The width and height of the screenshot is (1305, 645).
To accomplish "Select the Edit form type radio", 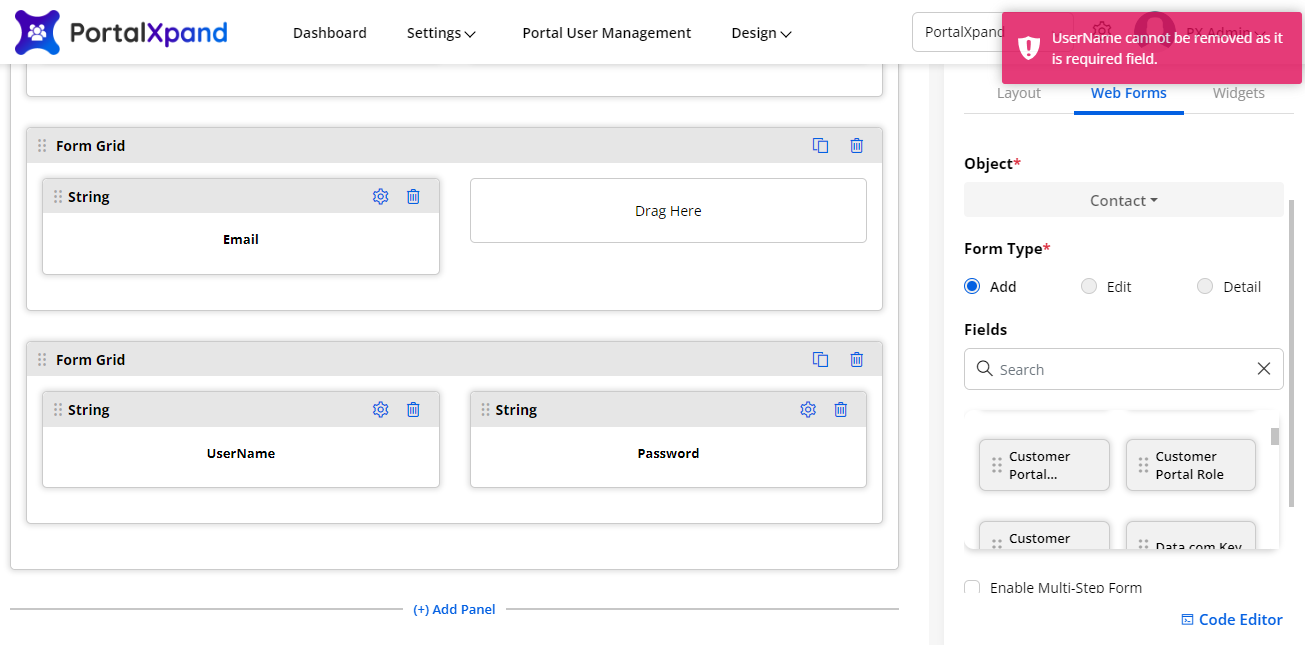I will click(x=1089, y=287).
